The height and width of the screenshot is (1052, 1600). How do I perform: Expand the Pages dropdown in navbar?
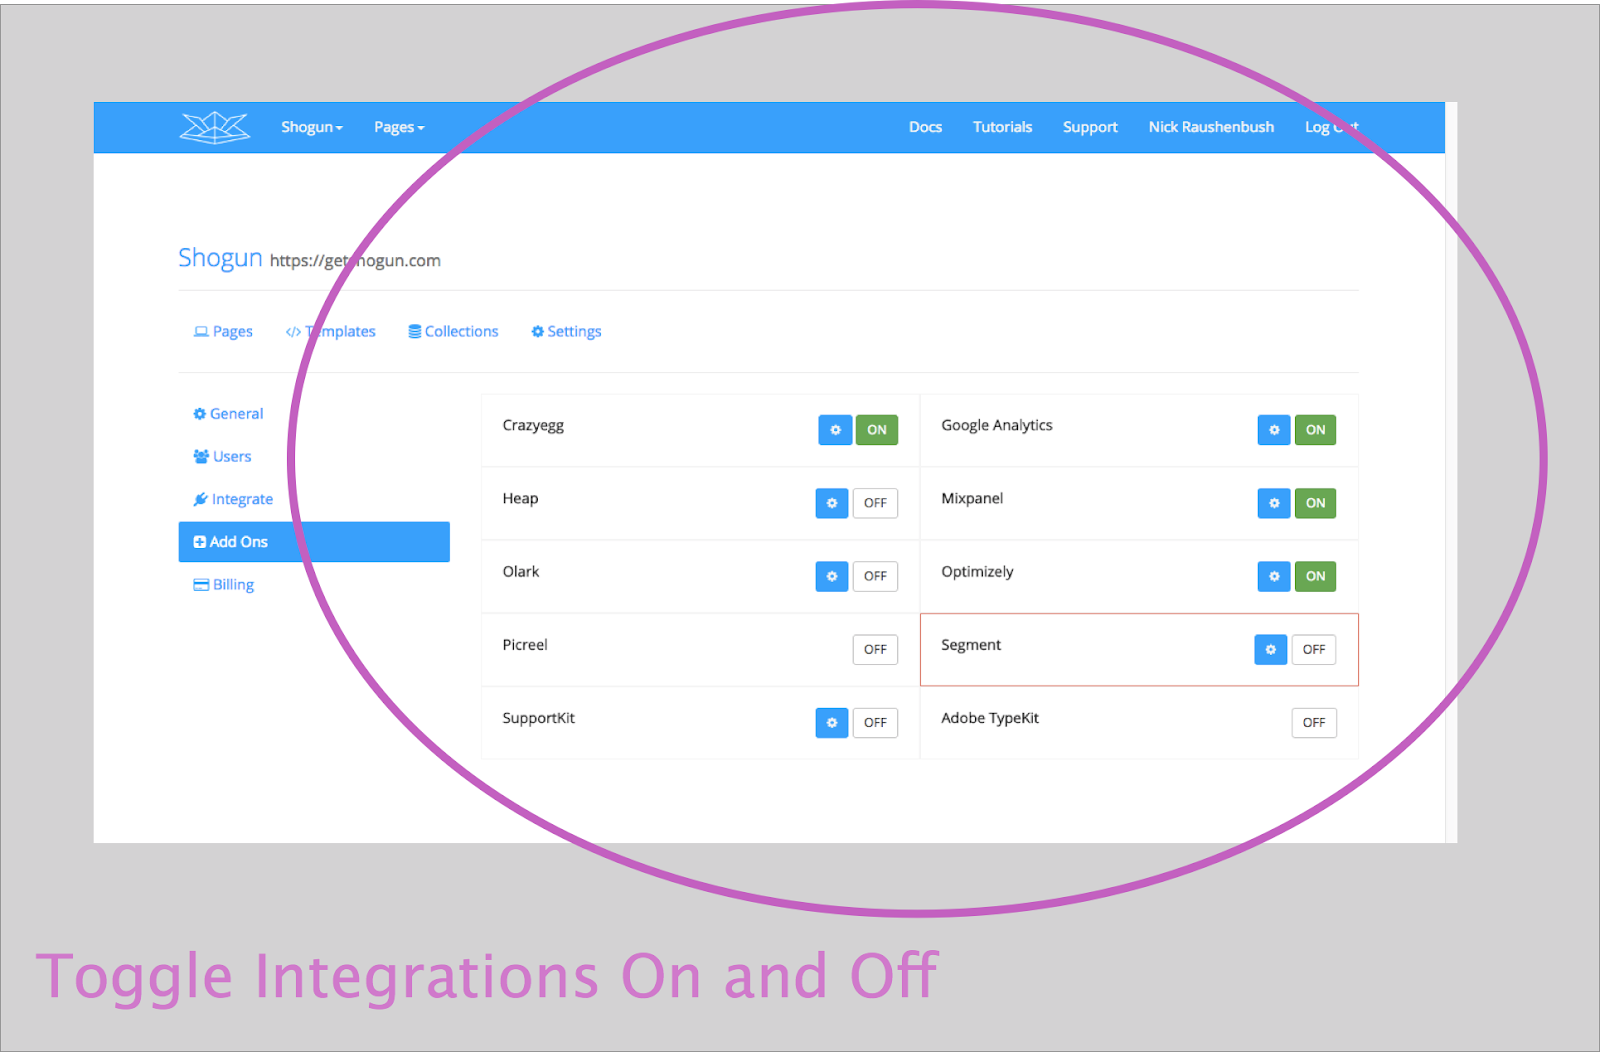[x=399, y=127]
